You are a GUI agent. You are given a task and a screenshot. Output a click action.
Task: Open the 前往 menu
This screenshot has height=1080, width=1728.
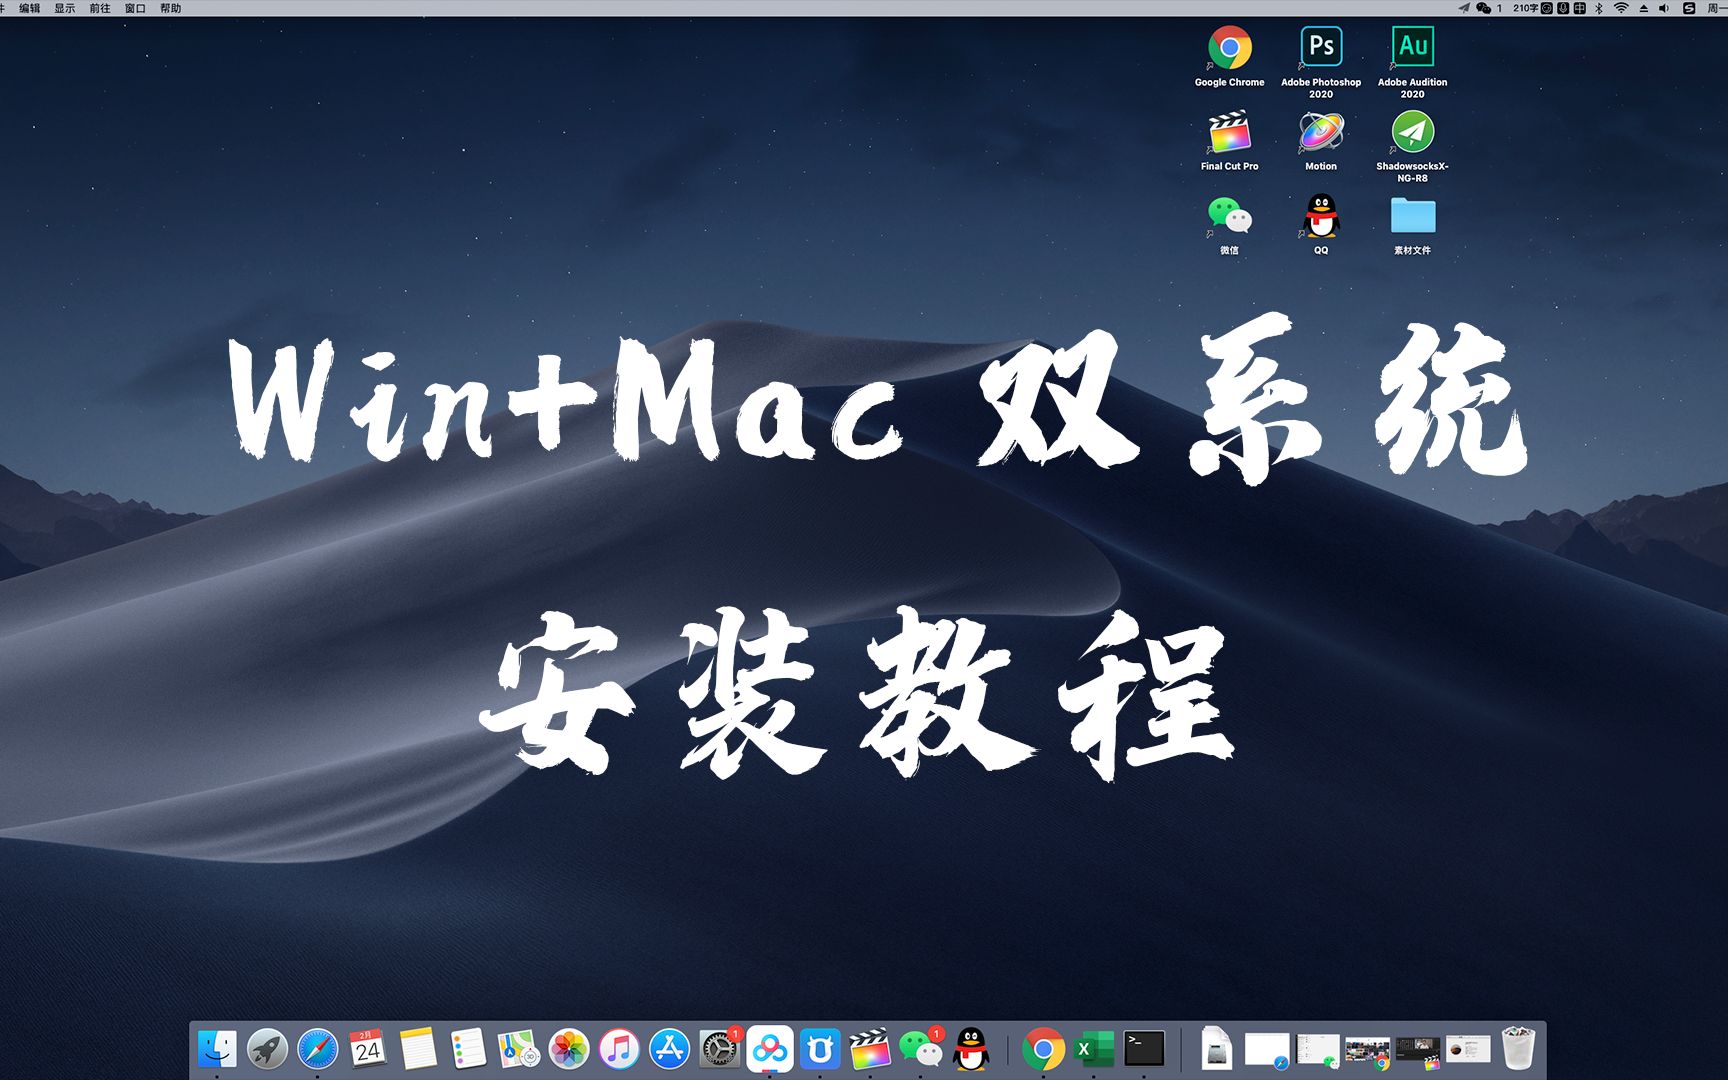tap(100, 8)
